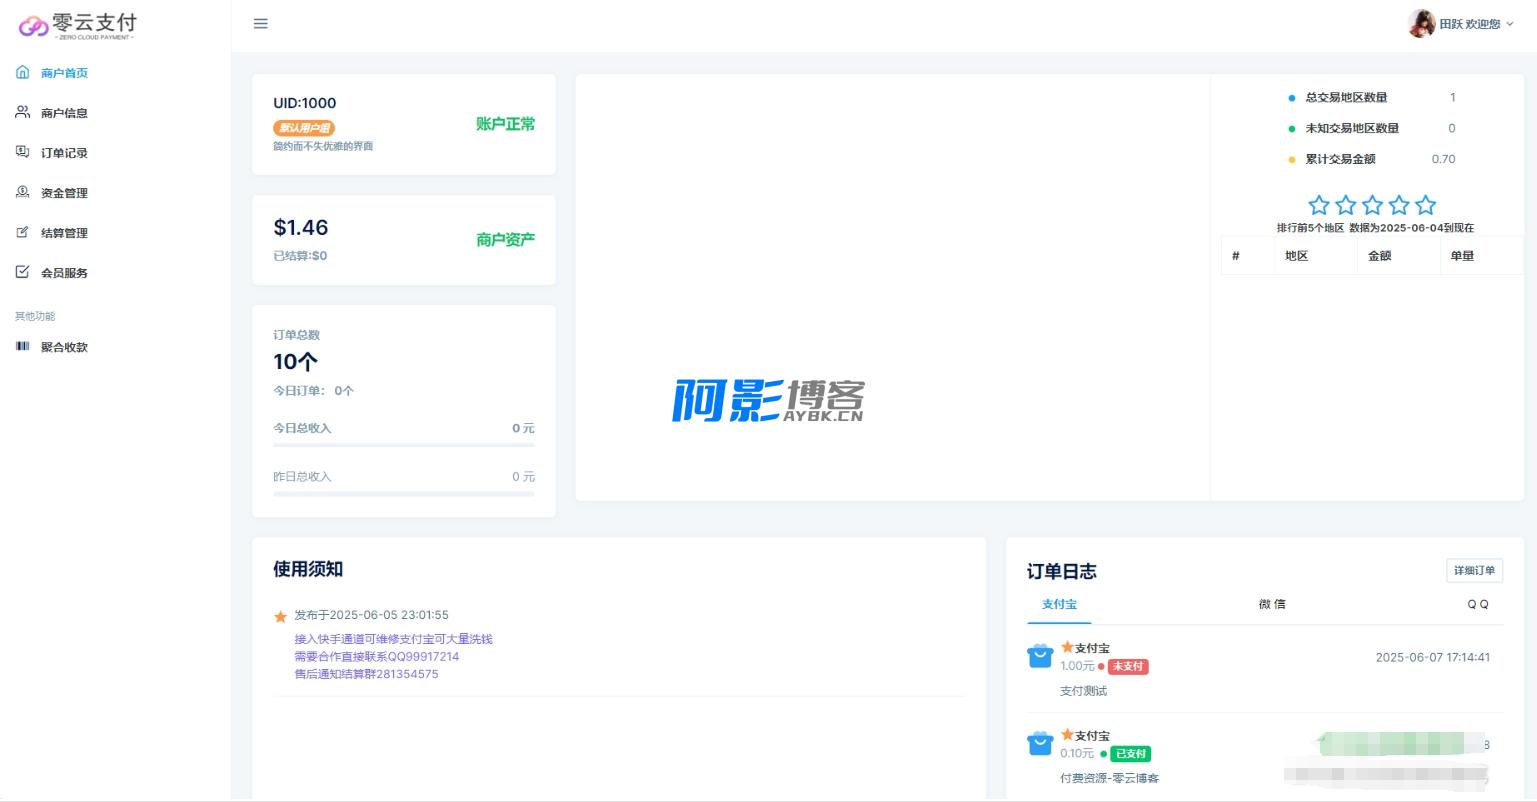Select the 支付宝 order log tab

[1059, 604]
